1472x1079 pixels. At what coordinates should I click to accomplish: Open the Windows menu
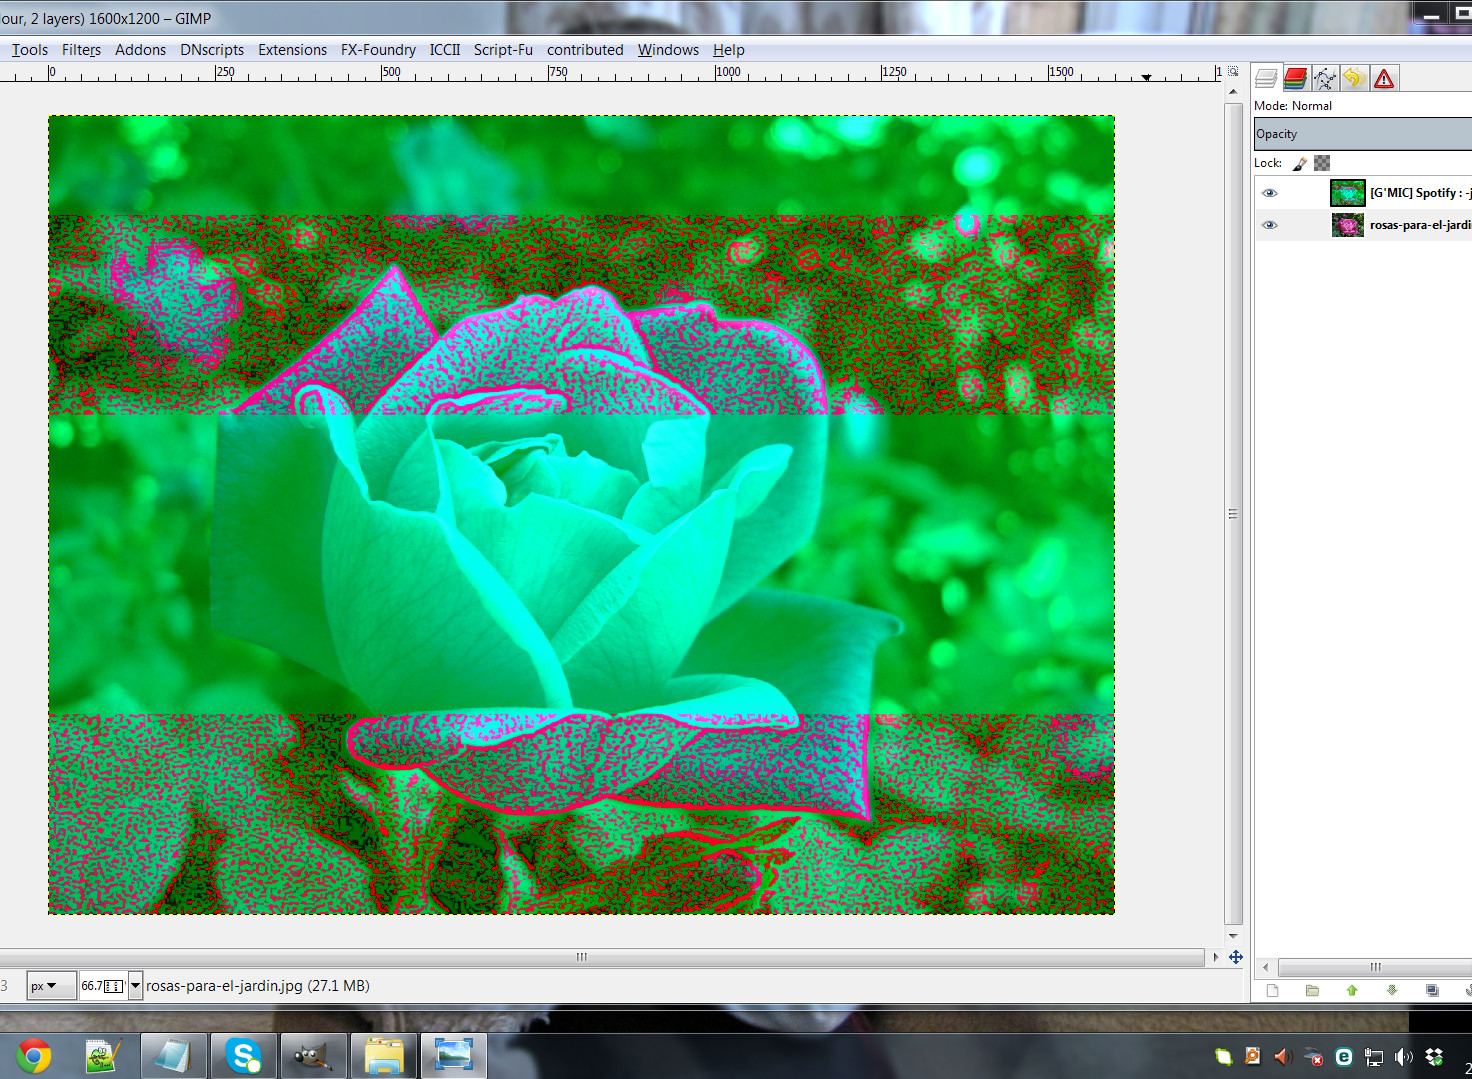coord(668,50)
